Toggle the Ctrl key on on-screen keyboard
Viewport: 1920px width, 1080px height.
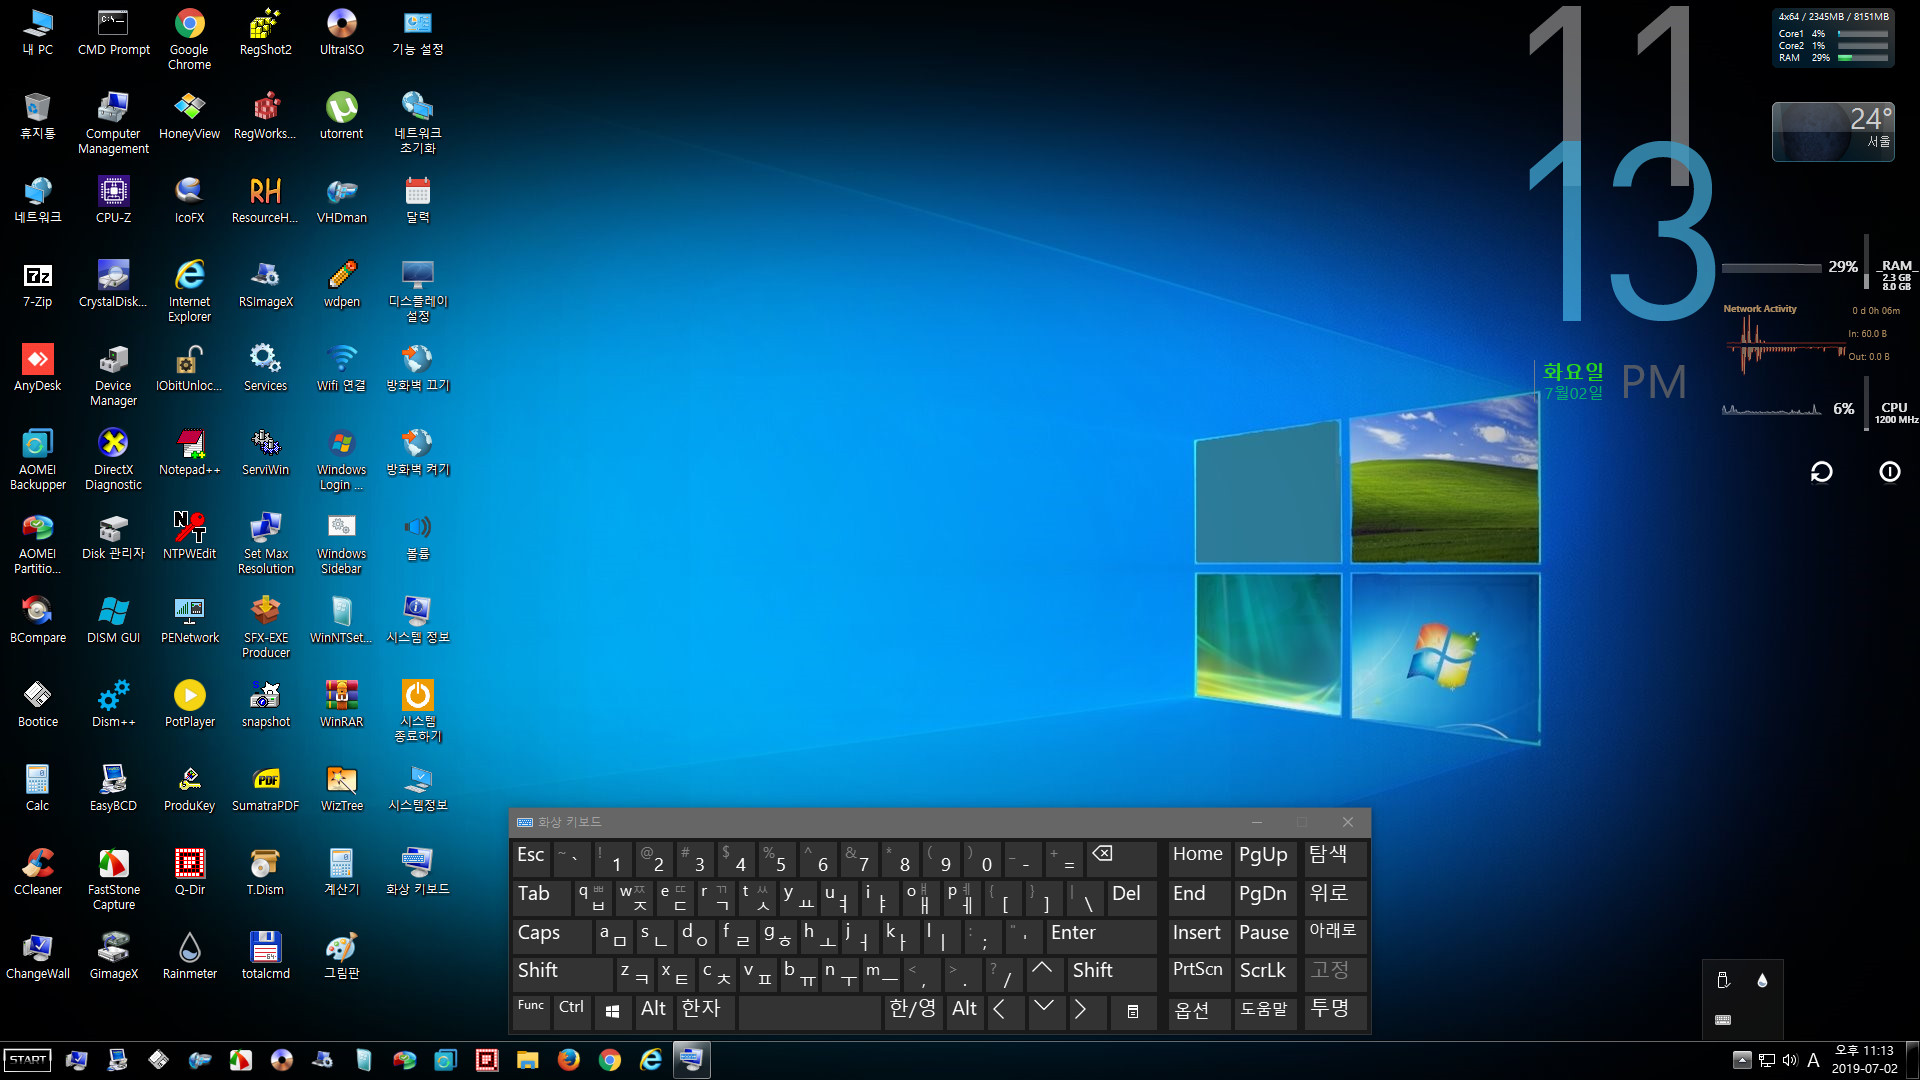coord(571,1010)
